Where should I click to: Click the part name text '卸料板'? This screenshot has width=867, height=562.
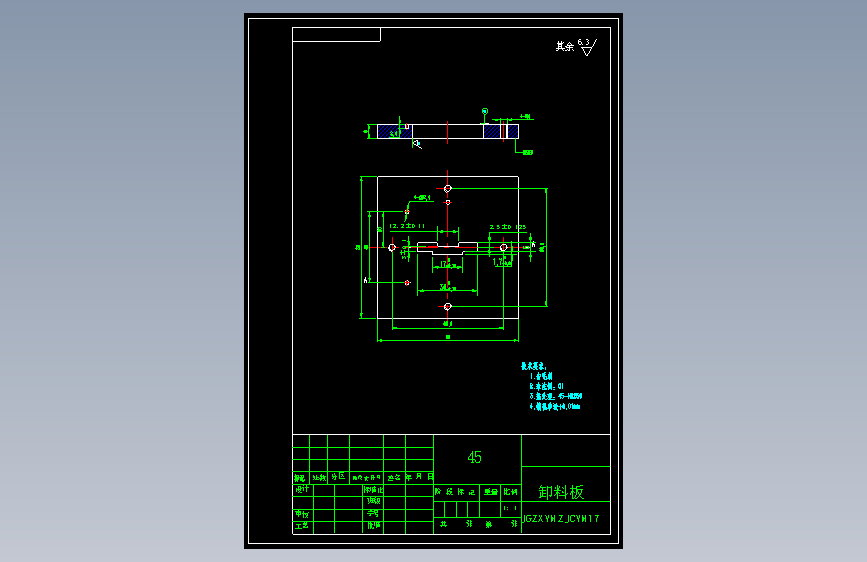pos(561,492)
